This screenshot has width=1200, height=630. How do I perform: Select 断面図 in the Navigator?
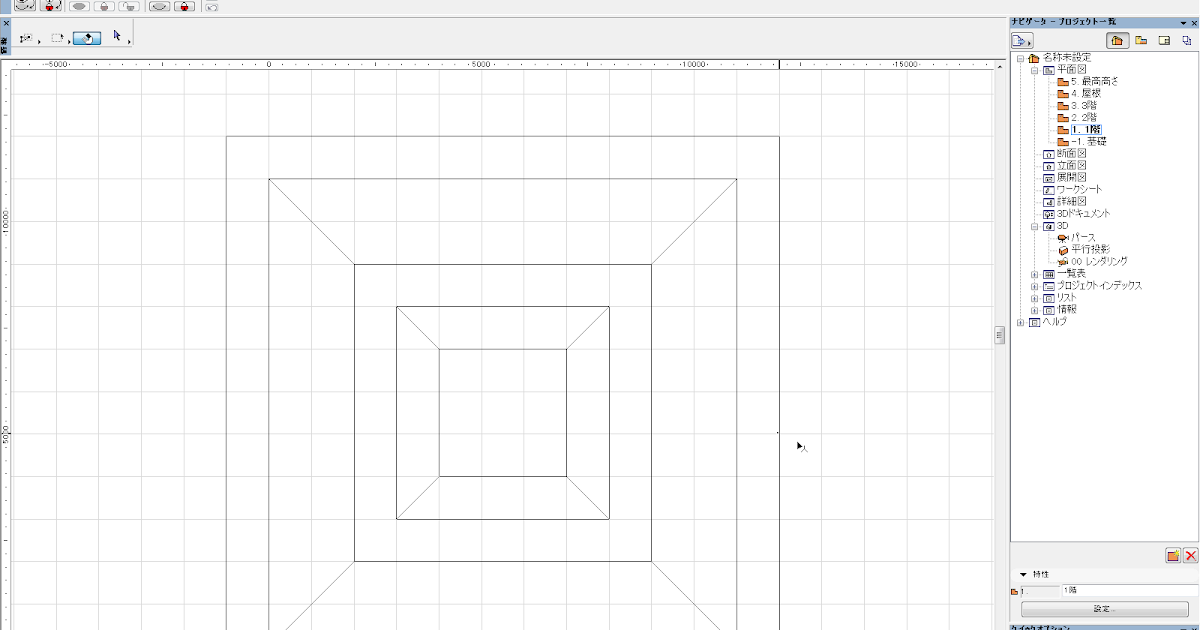(x=1071, y=154)
